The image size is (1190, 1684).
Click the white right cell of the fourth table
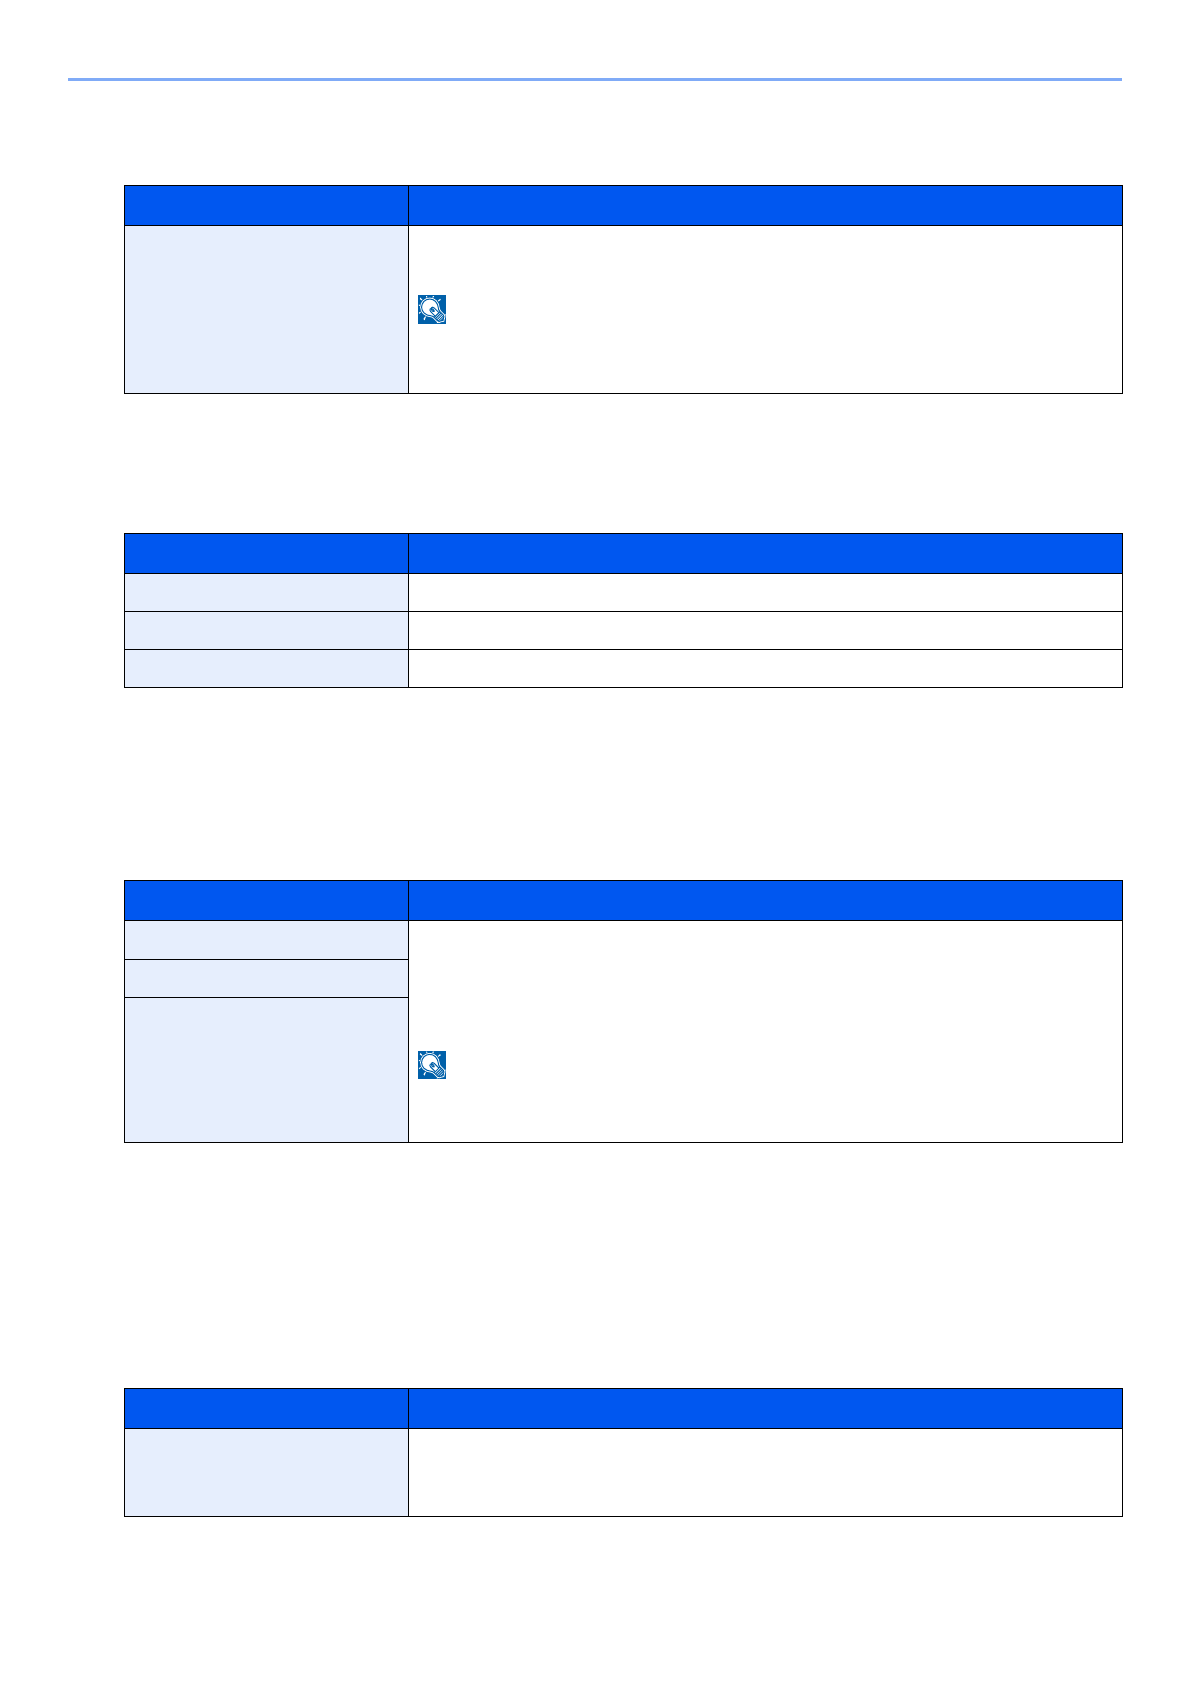click(765, 1472)
